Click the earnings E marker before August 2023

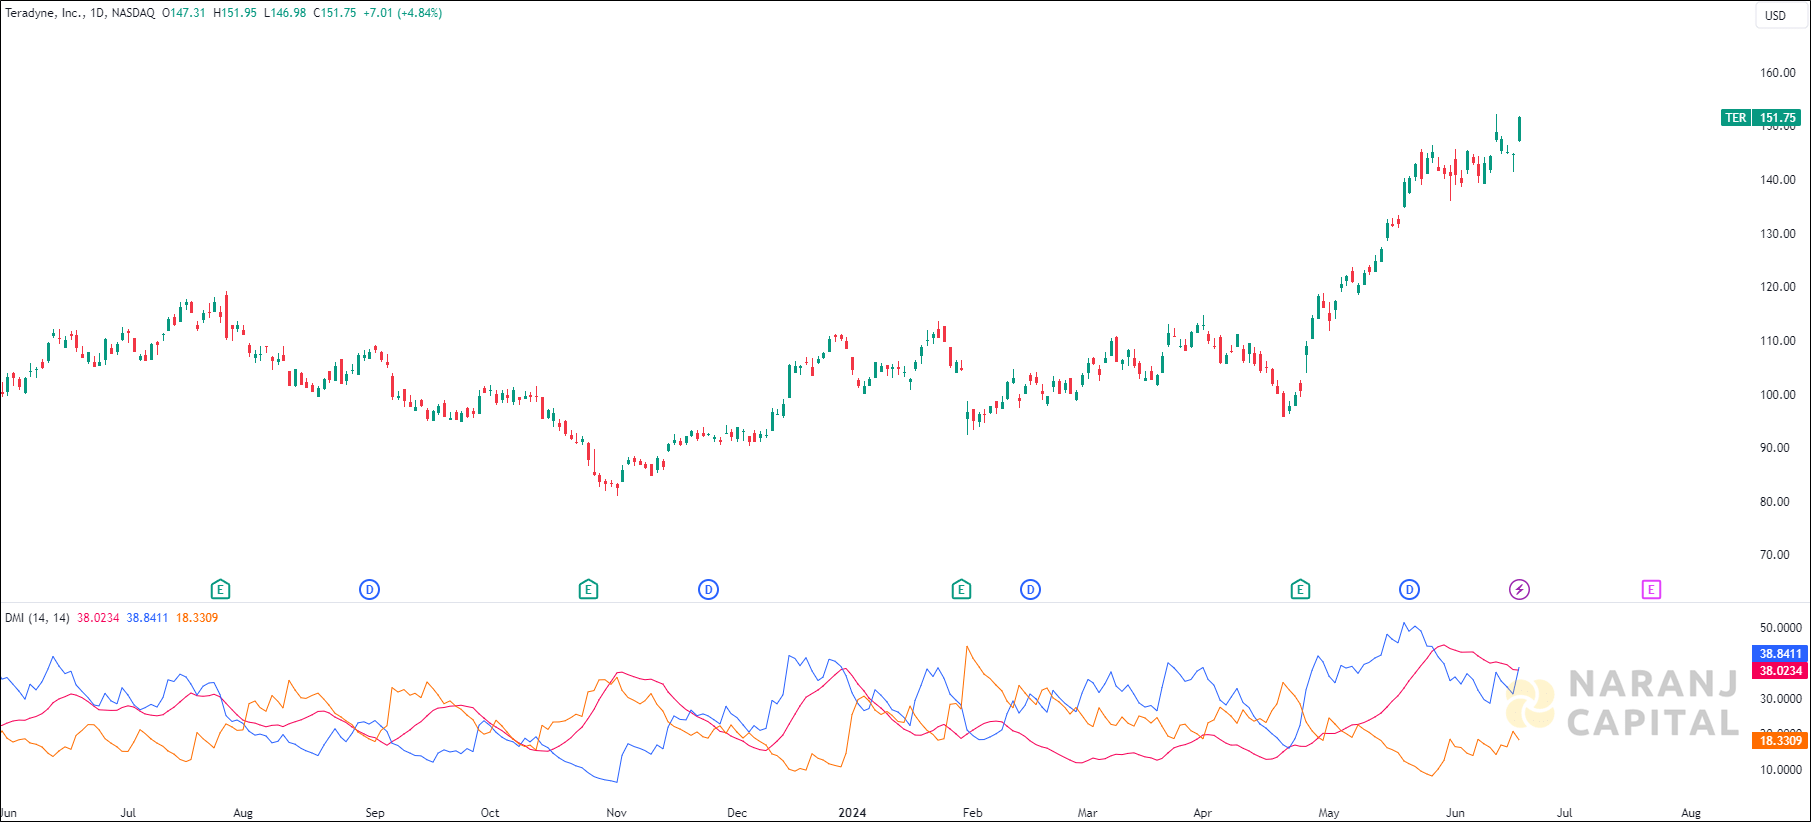221,590
